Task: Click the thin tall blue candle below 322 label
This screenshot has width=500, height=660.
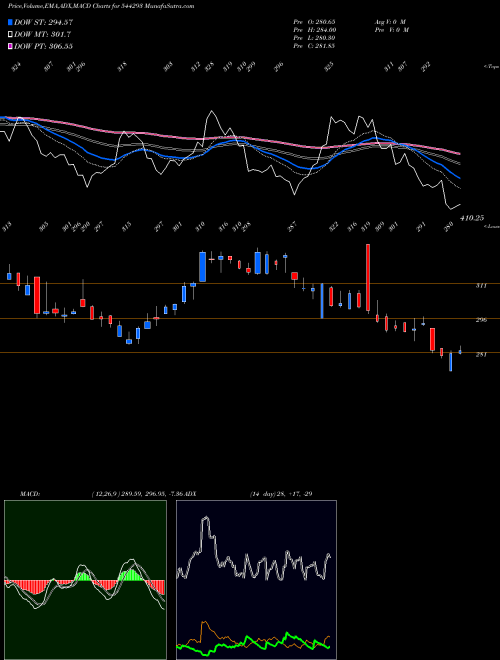Action: click(x=322, y=301)
